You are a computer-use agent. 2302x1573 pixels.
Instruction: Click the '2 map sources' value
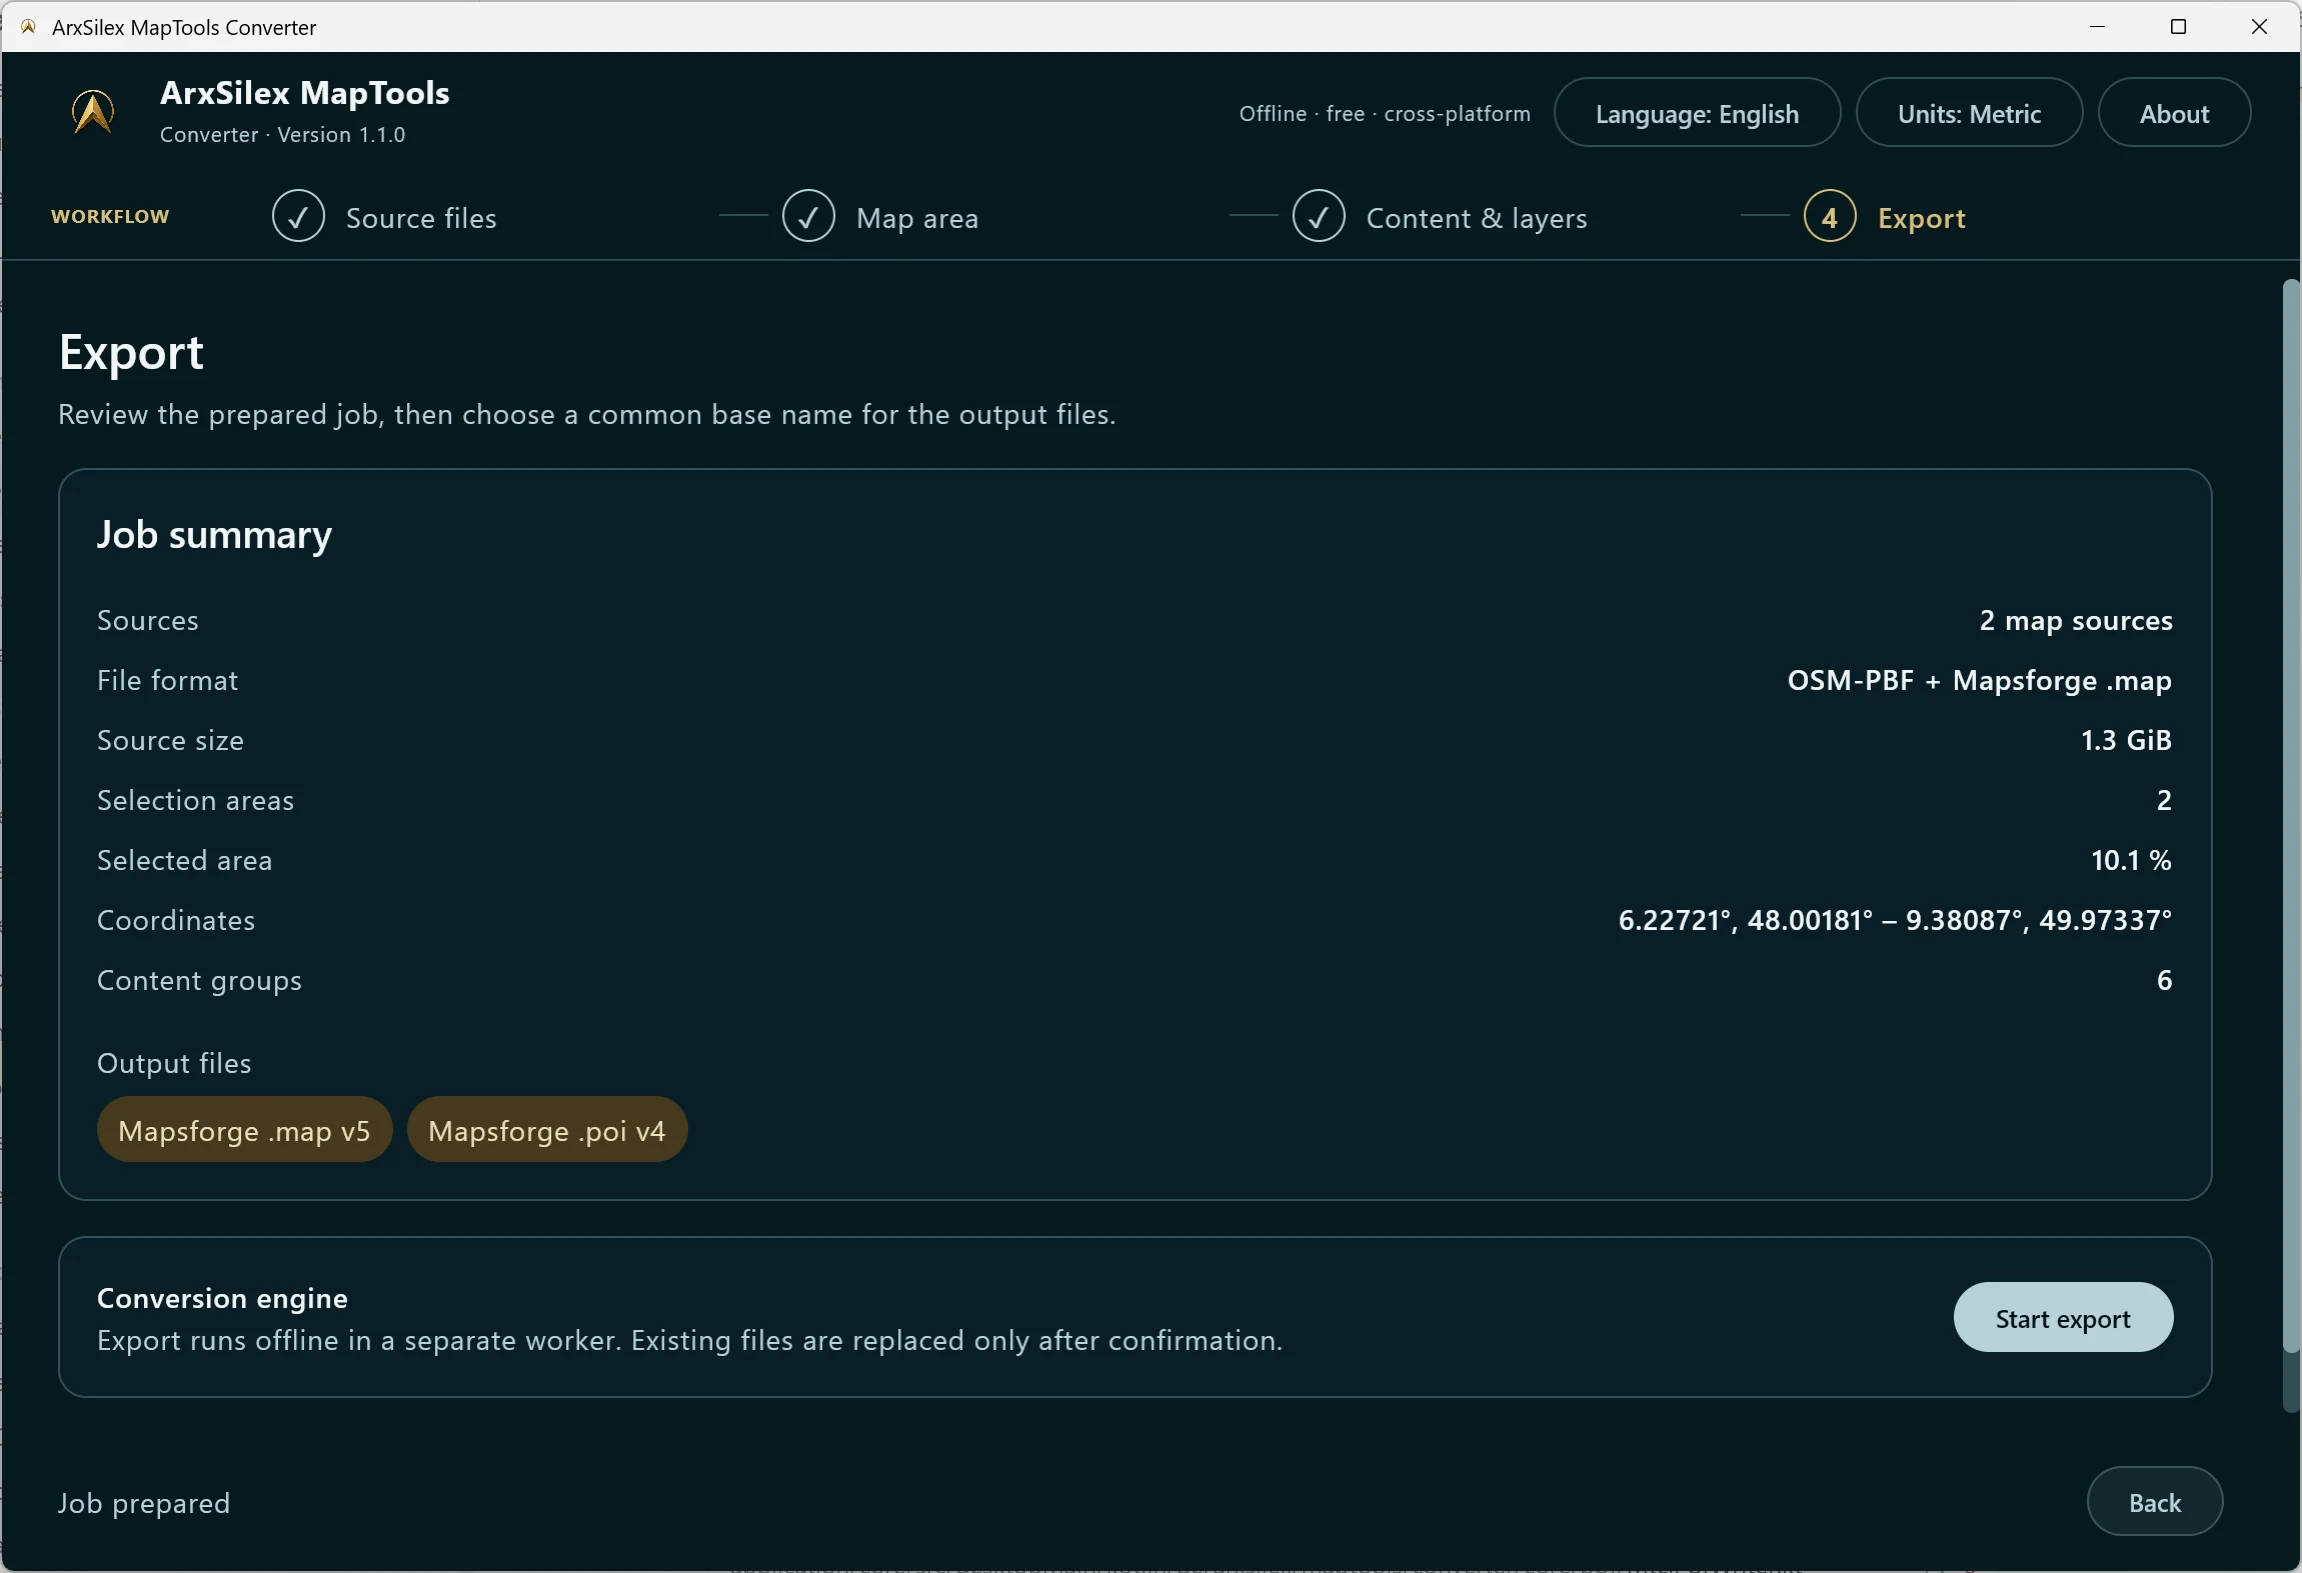coord(2076,620)
